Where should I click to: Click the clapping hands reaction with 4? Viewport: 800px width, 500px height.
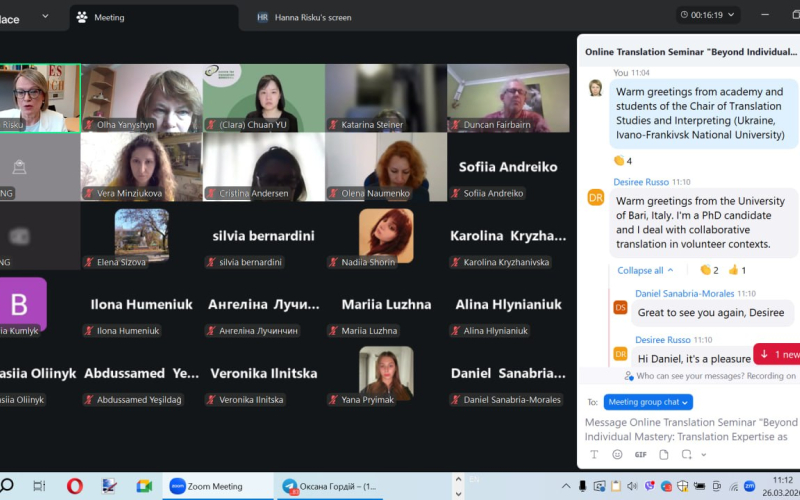pos(623,160)
